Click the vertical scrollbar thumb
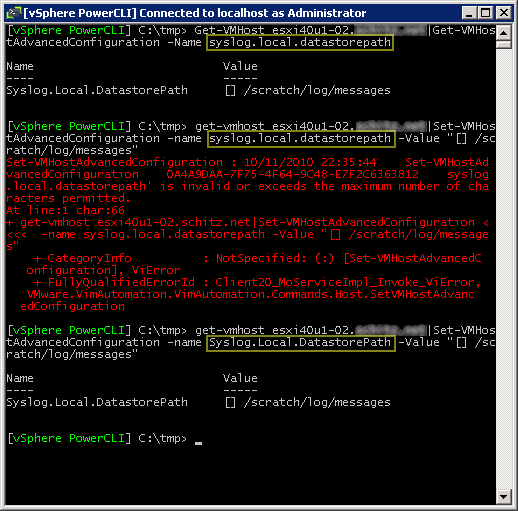 pyautogui.click(x=504, y=45)
